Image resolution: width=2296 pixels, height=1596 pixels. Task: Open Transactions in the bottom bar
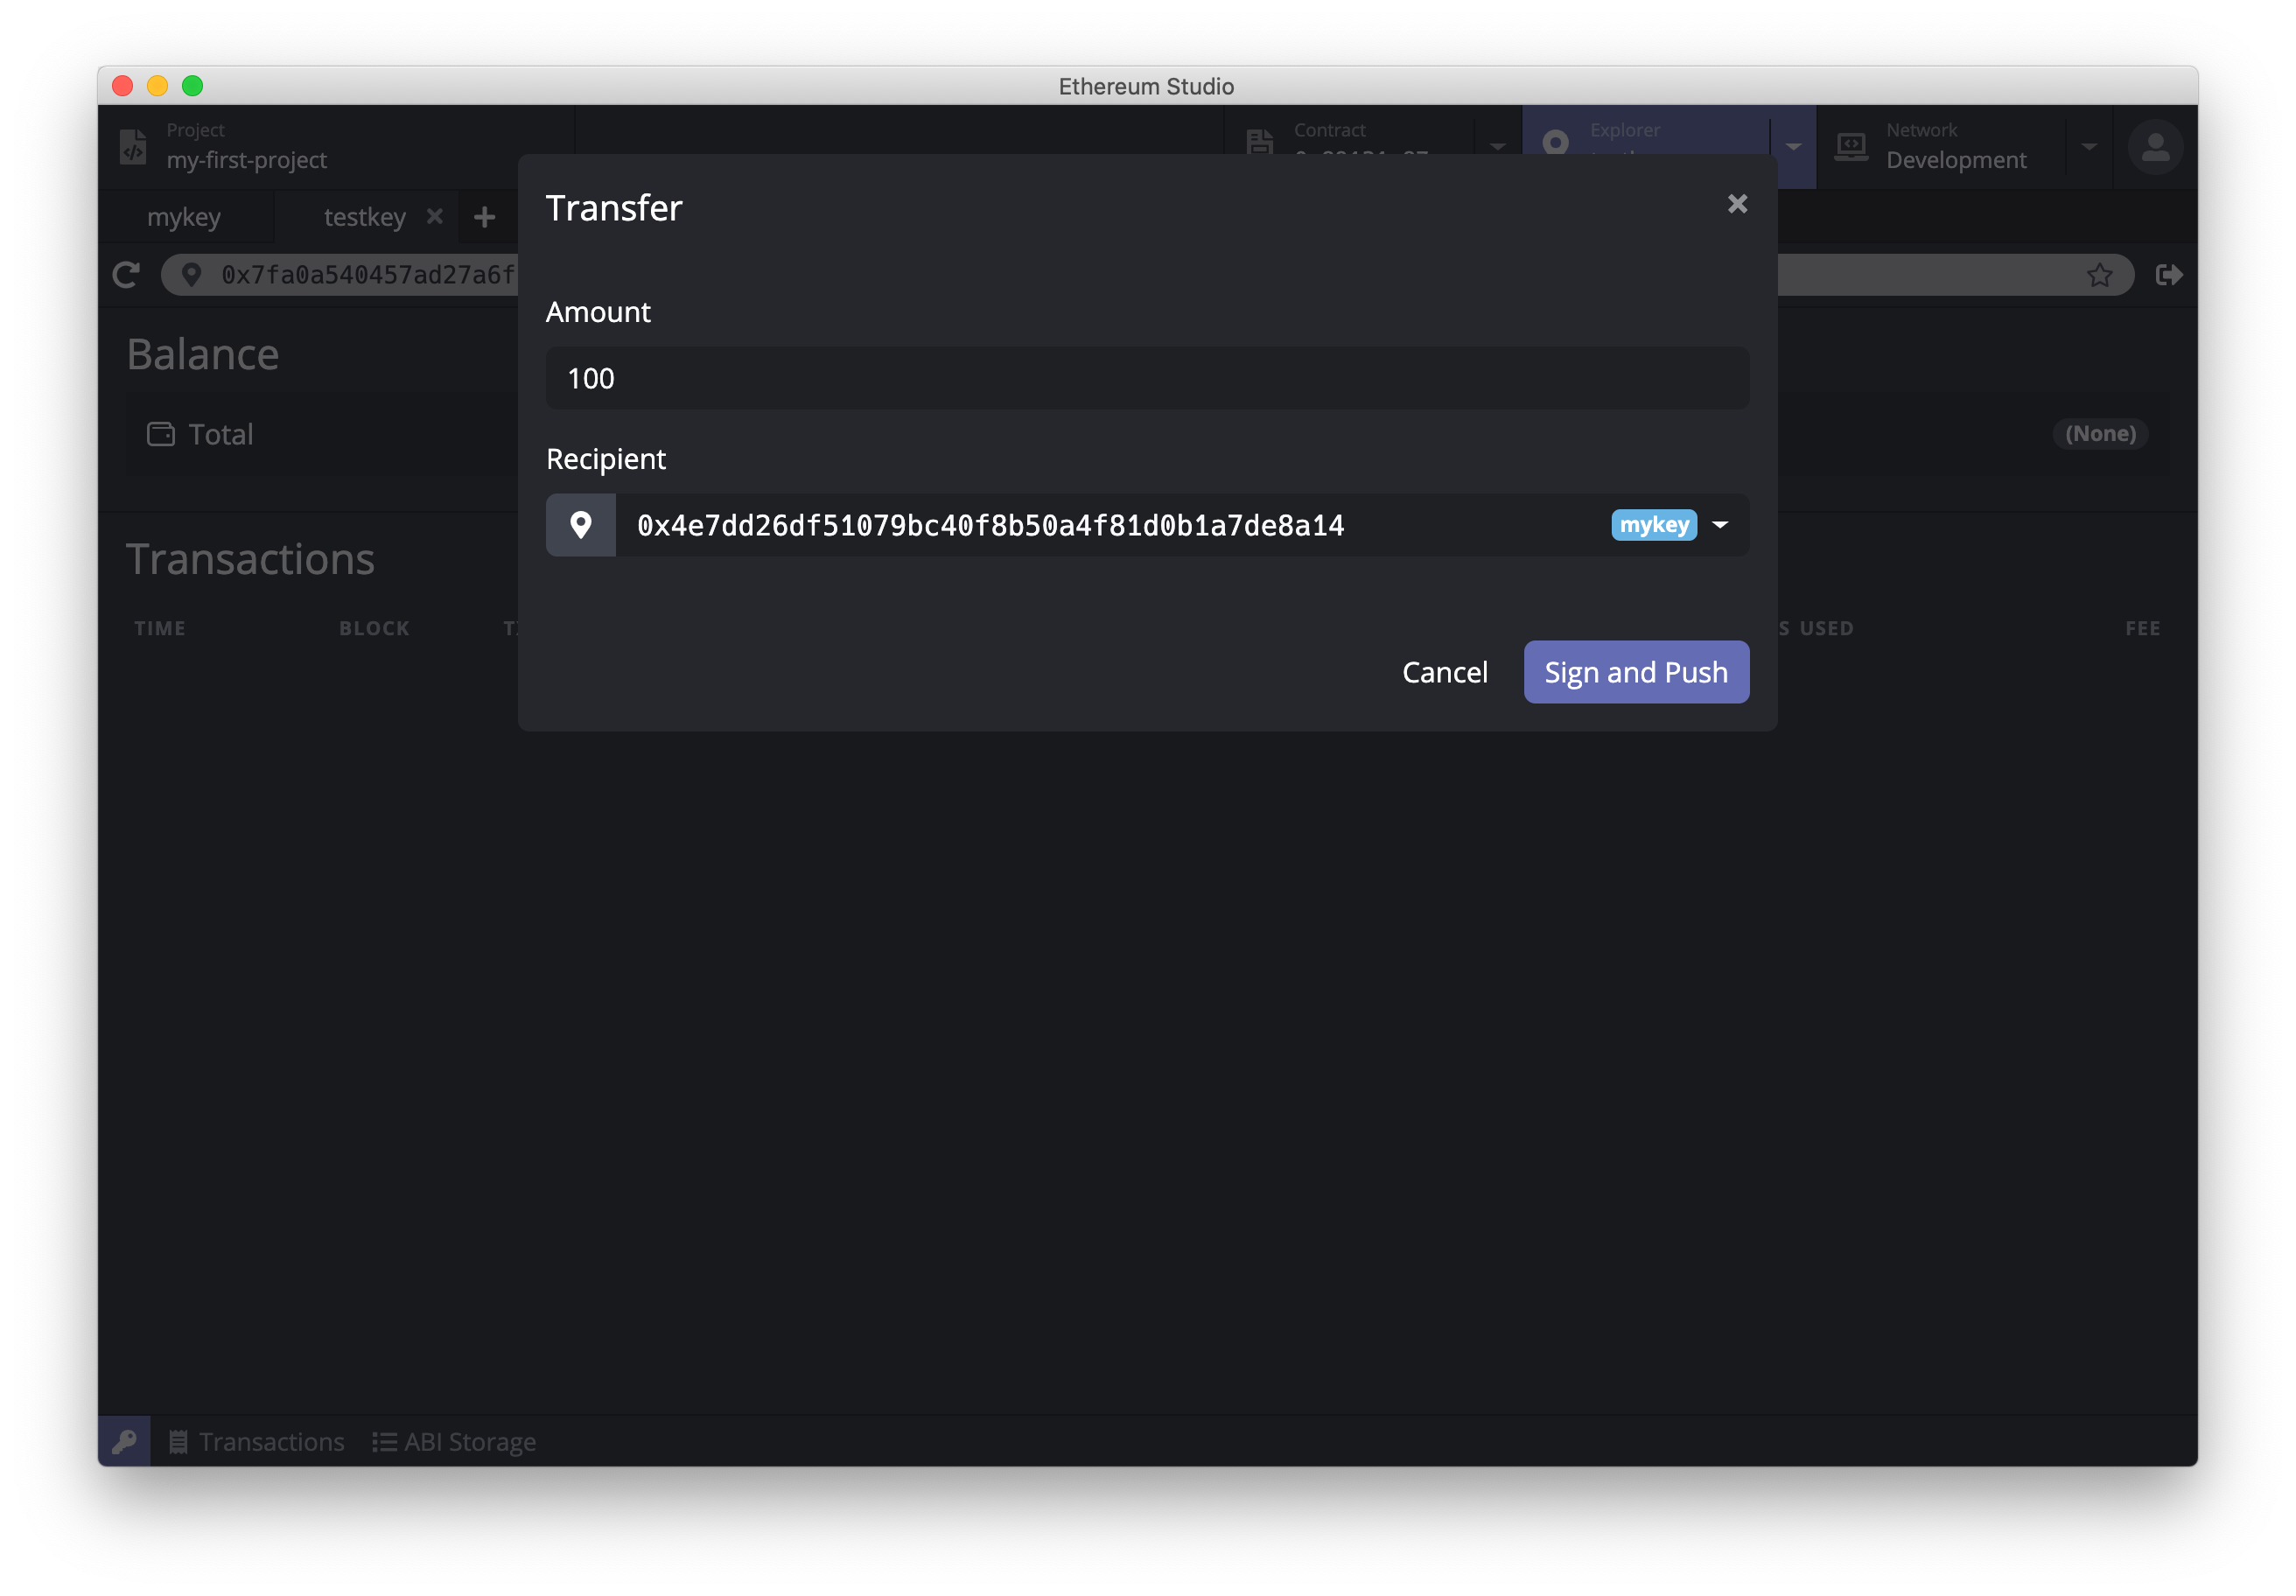[x=257, y=1441]
